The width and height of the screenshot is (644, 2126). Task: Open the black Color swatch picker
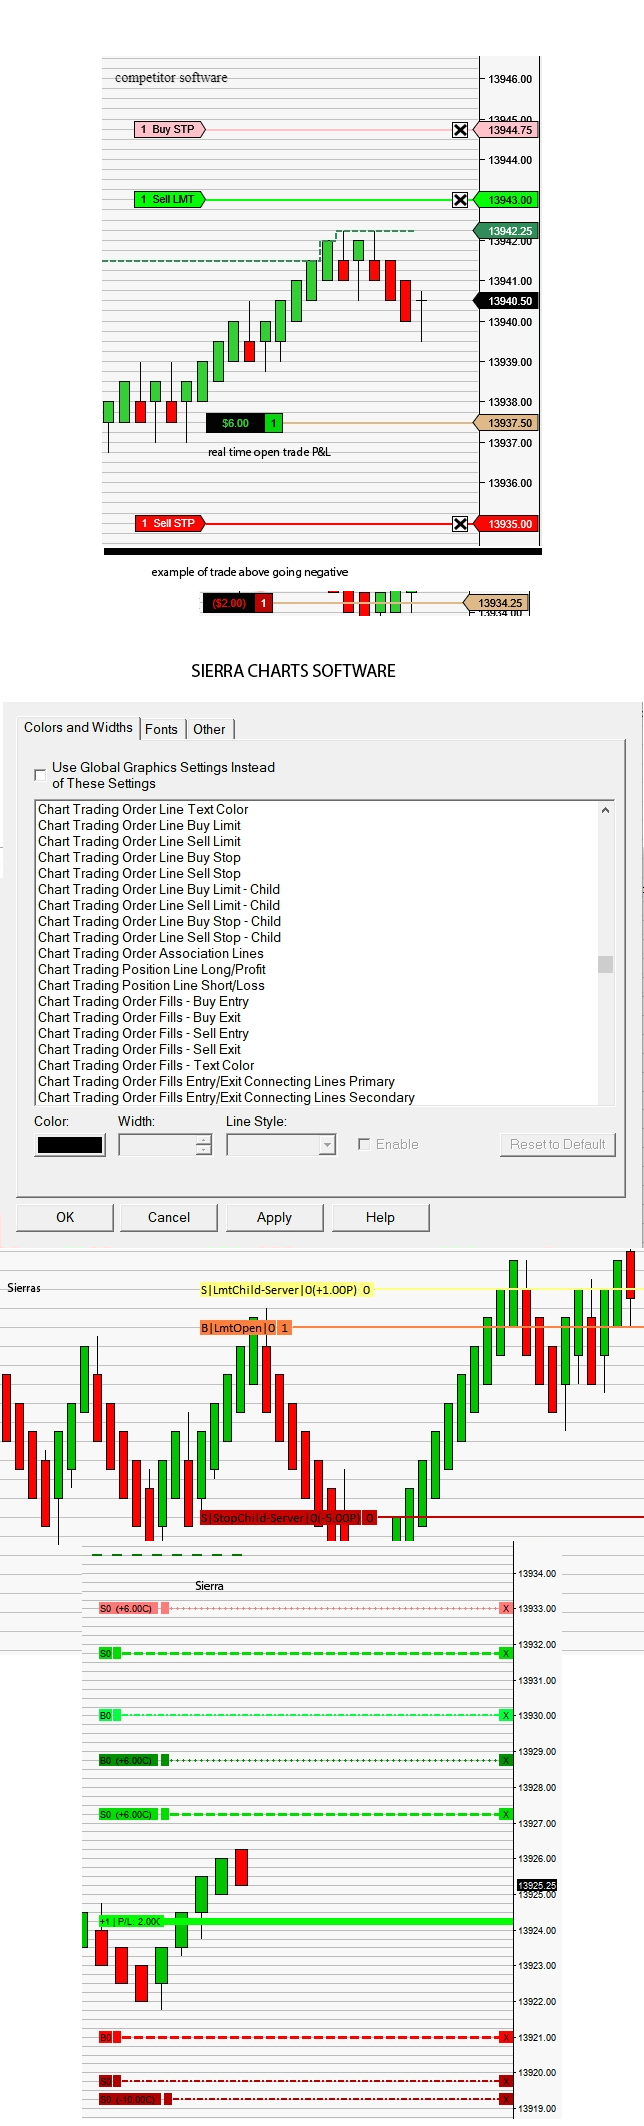70,1145
